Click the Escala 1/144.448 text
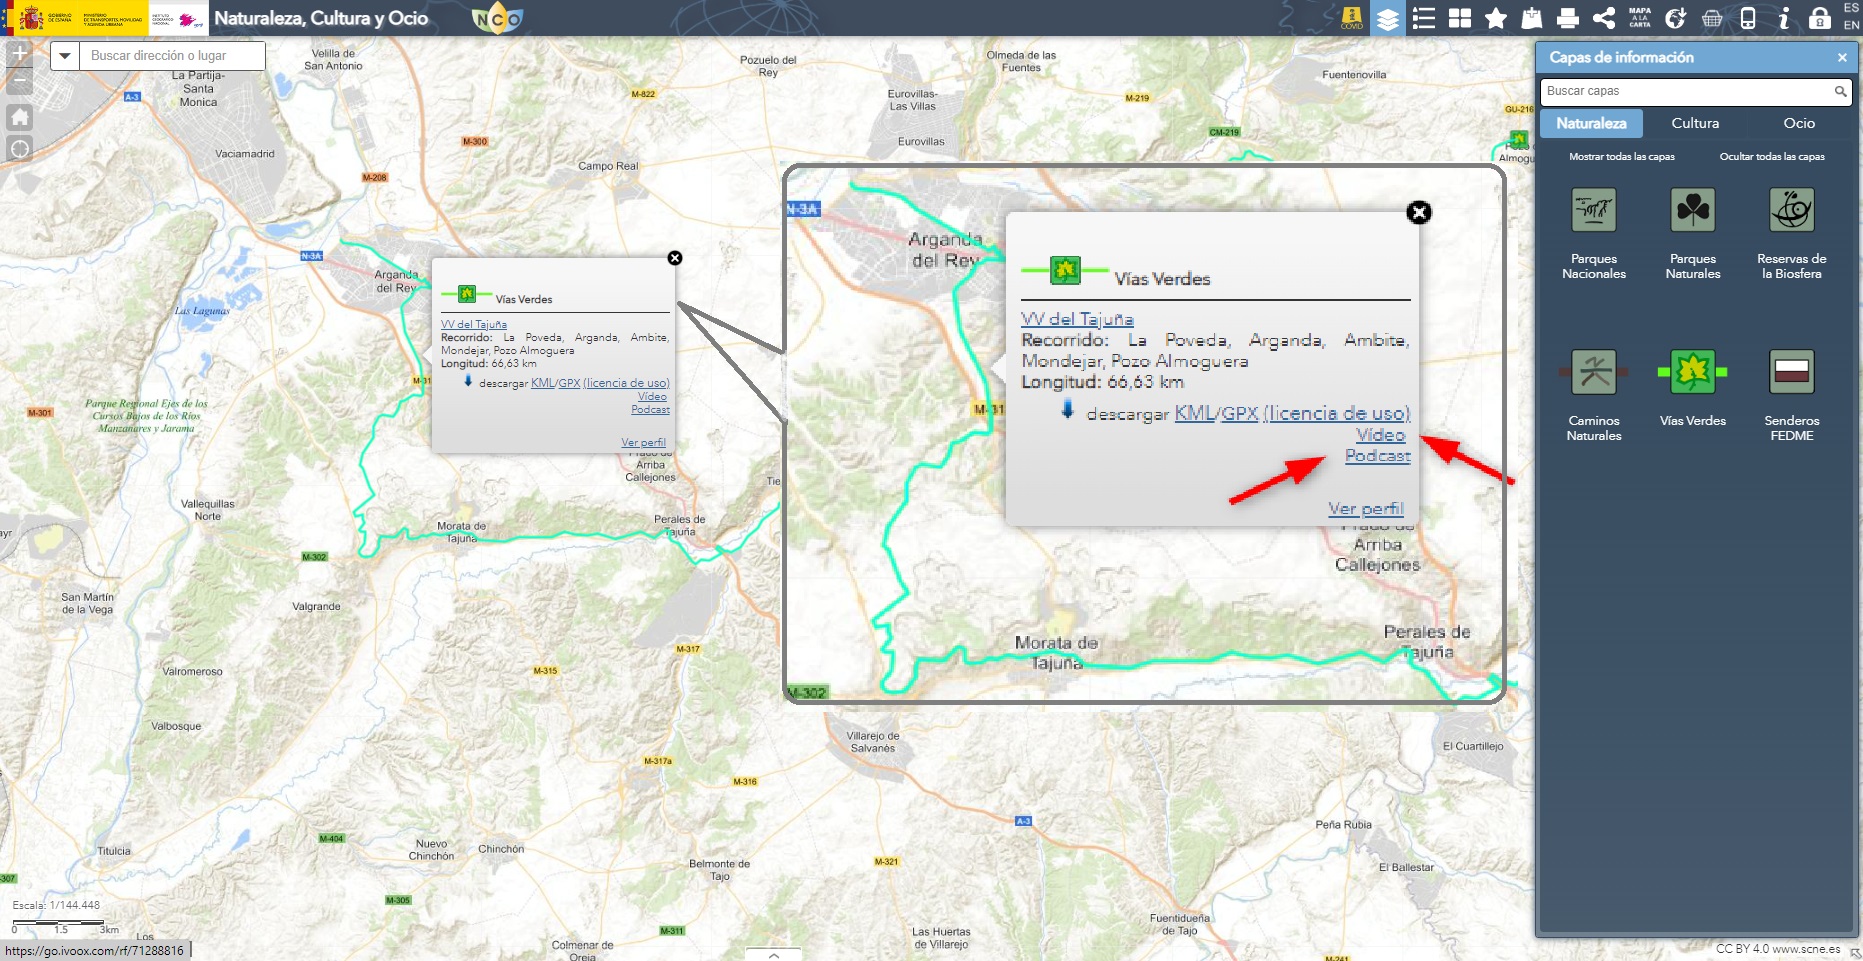 pos(56,905)
